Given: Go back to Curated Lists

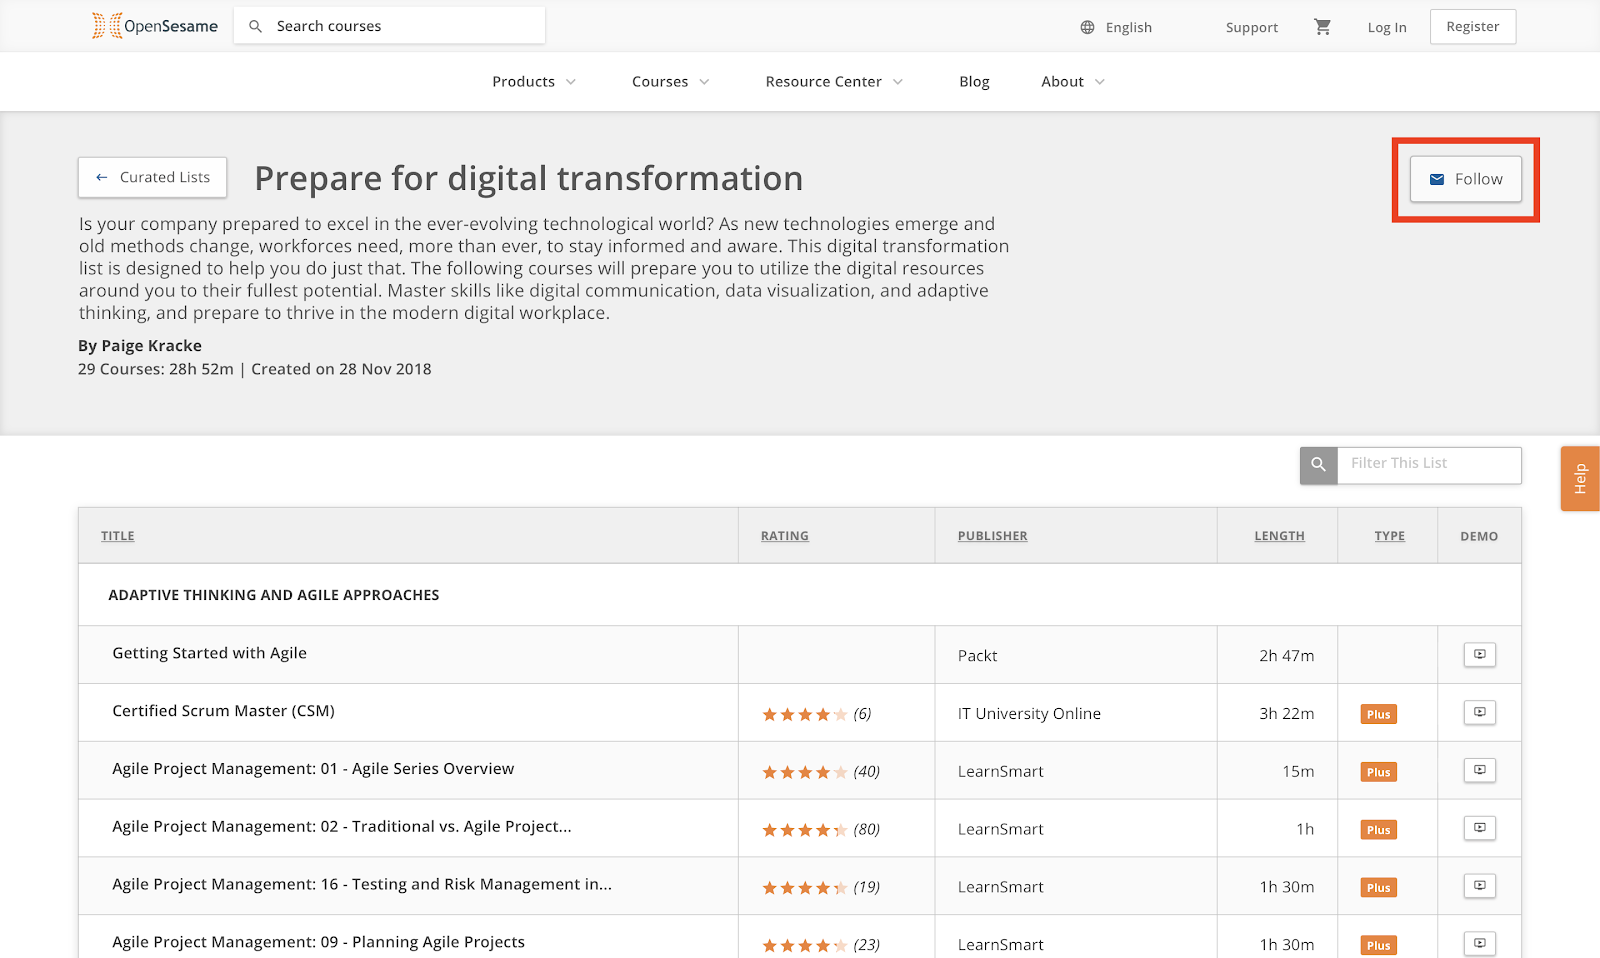Looking at the screenshot, I should click(152, 177).
